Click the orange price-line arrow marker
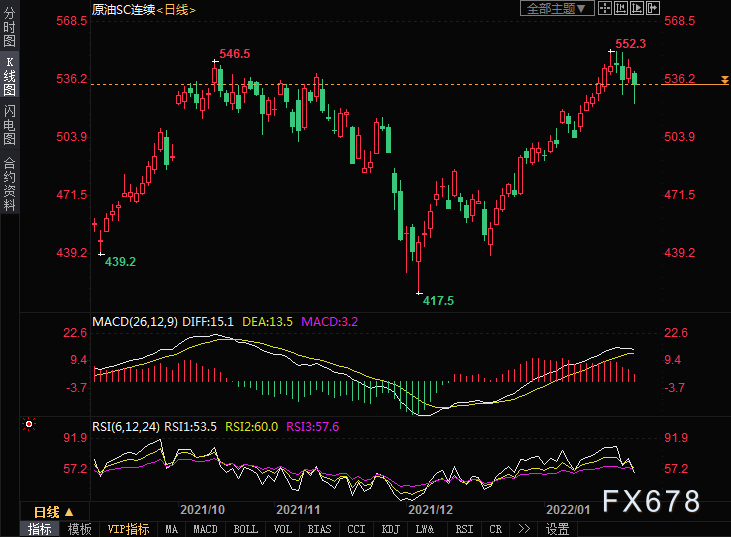The width and height of the screenshot is (731, 537). pyautogui.click(x=724, y=80)
